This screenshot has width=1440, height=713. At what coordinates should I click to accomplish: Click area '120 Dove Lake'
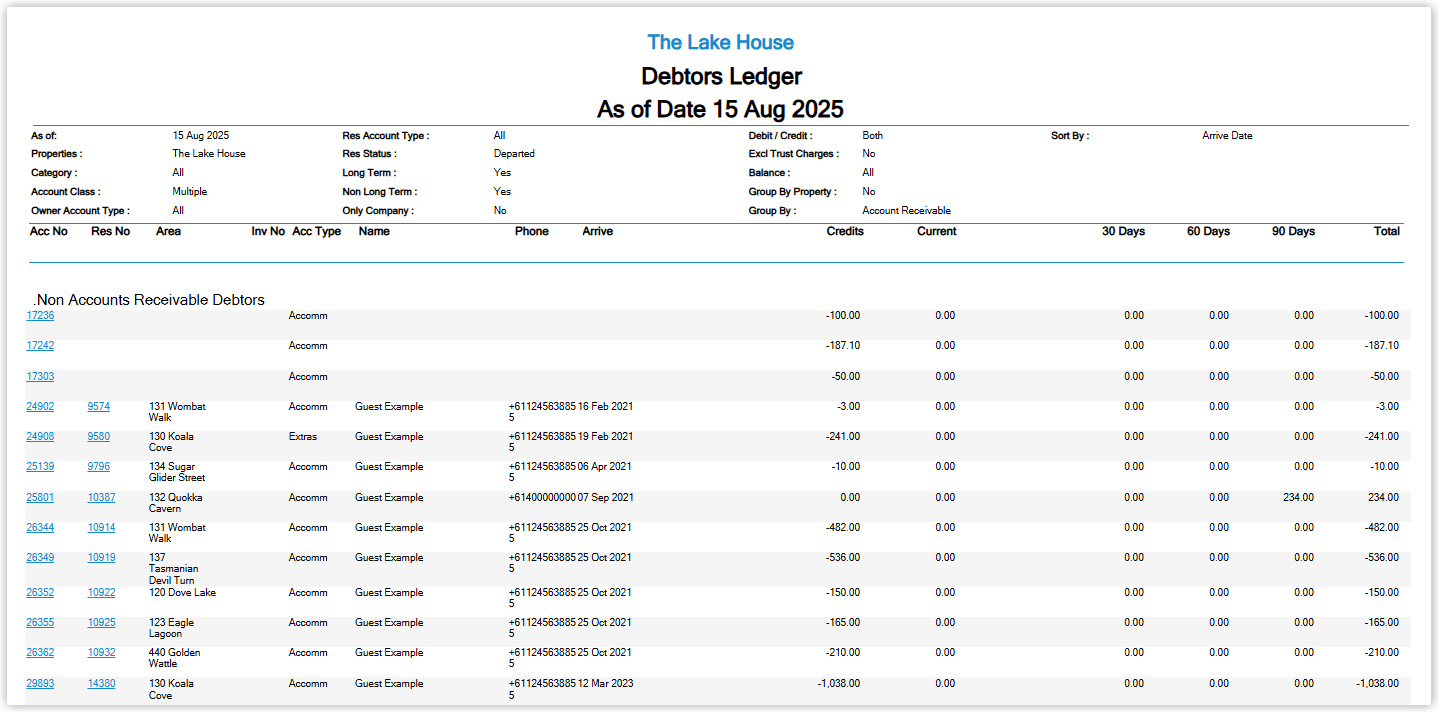pos(182,593)
